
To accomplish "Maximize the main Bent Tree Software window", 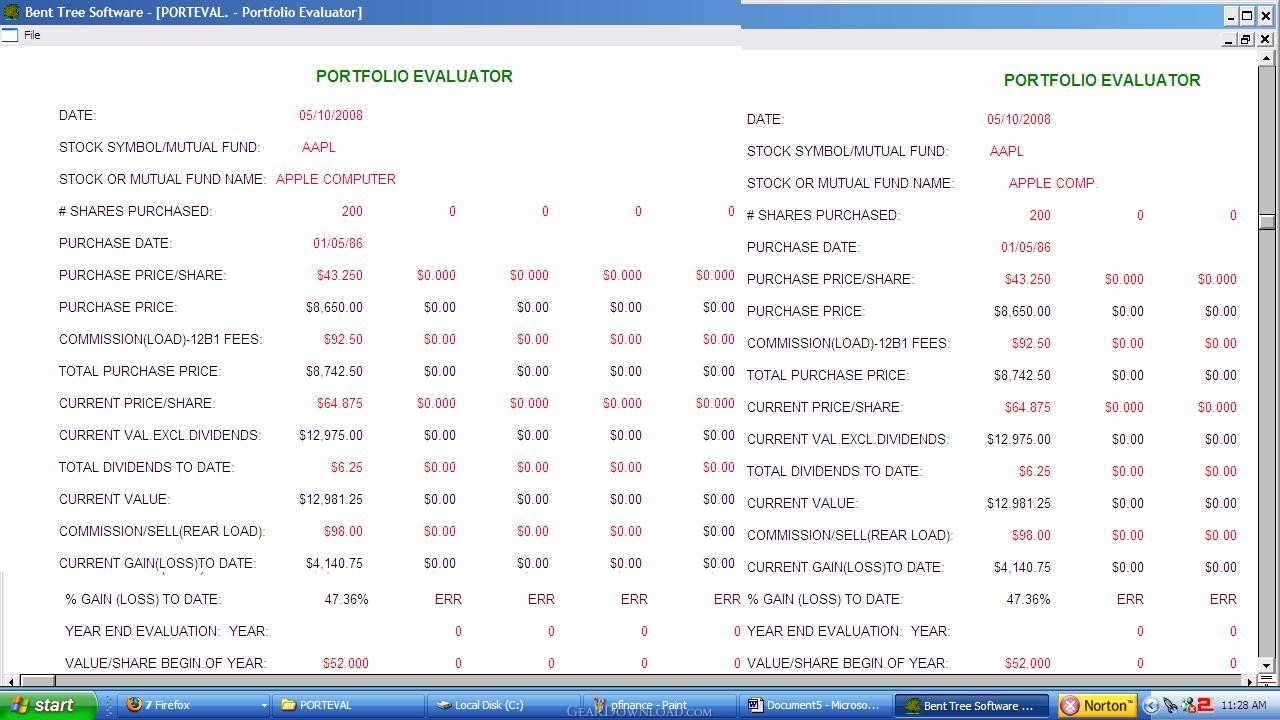I will (x=1247, y=15).
